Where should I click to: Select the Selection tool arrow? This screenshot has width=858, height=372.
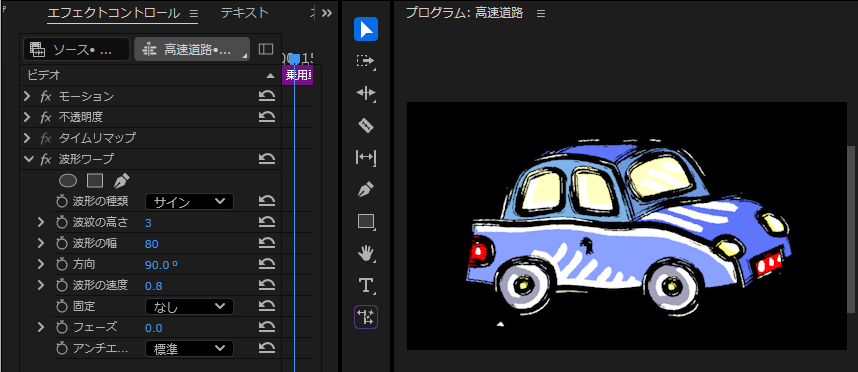(366, 29)
